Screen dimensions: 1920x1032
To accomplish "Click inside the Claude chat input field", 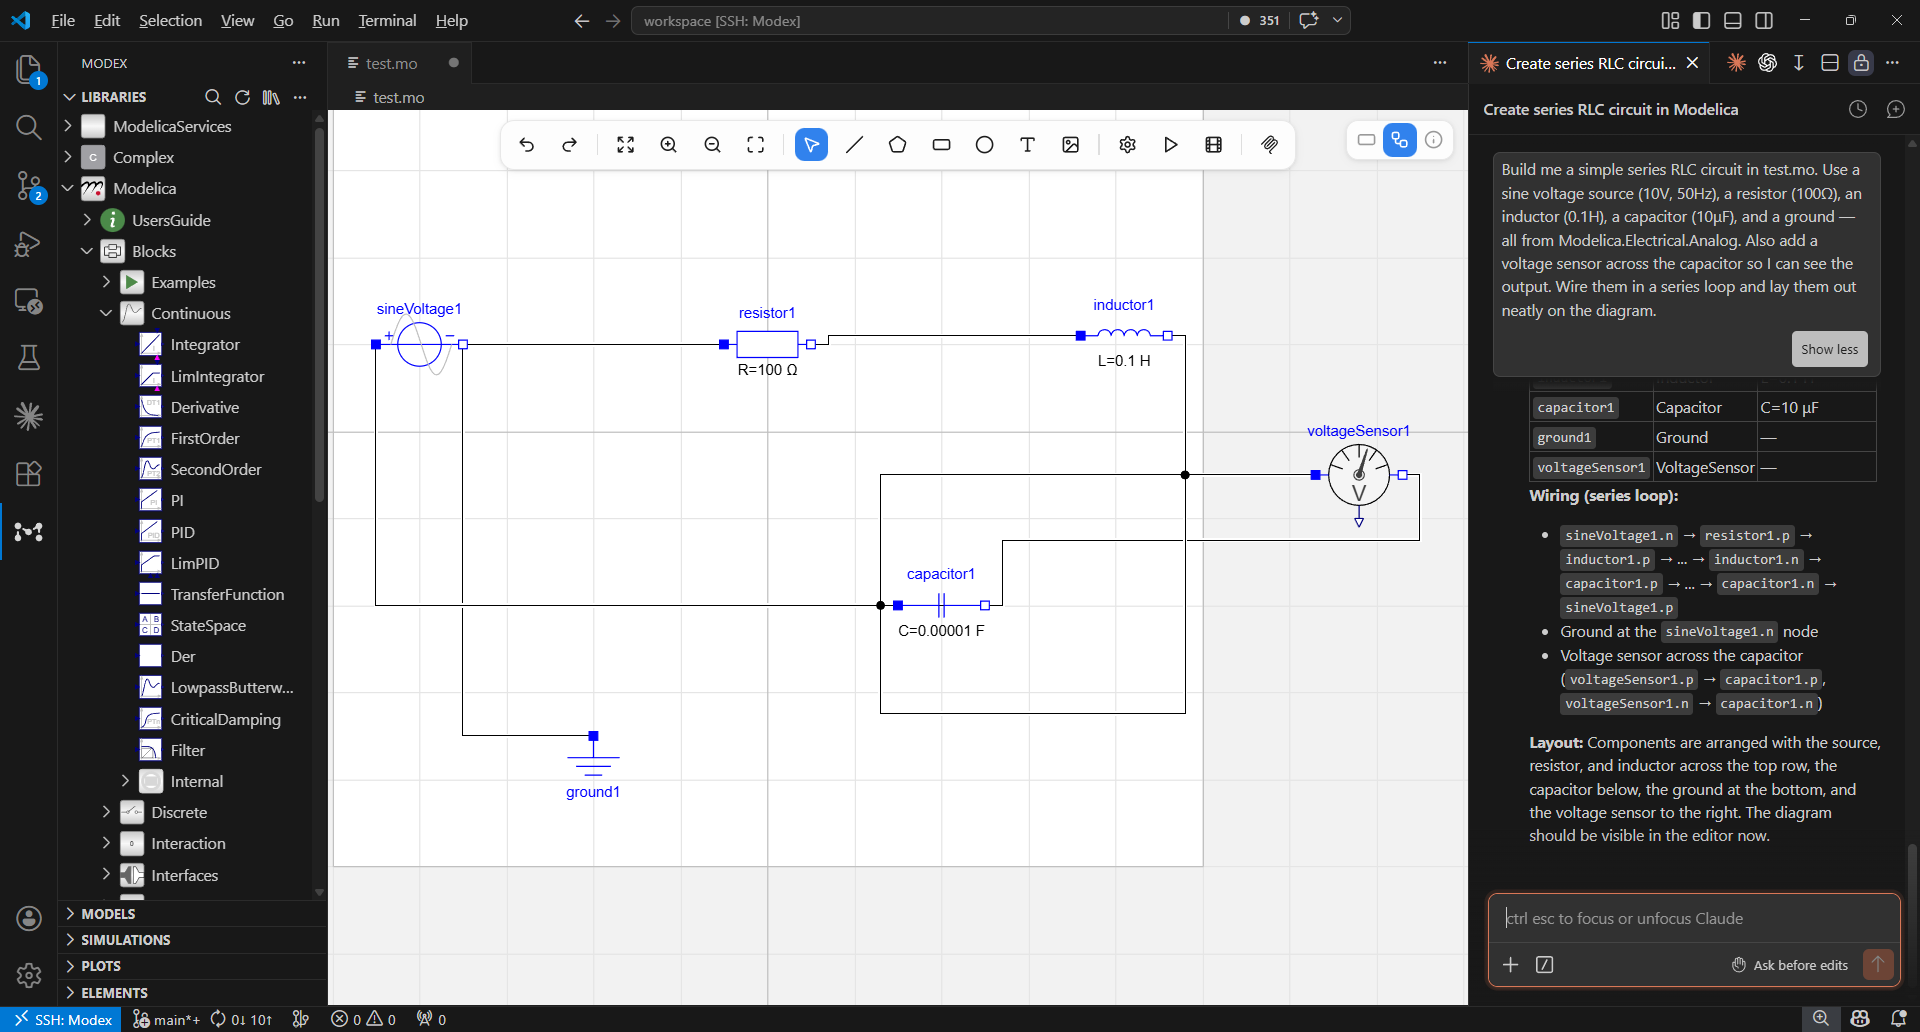I will (1690, 918).
